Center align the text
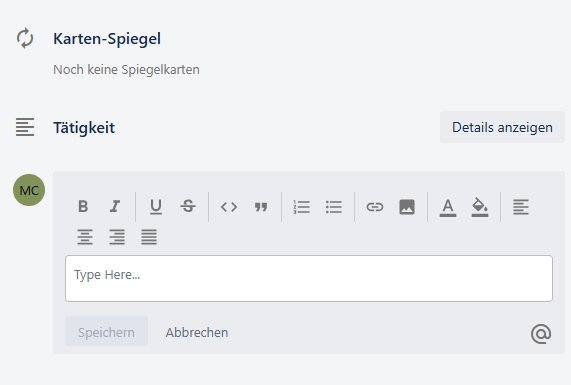Image resolution: width=571 pixels, height=385 pixels. click(85, 237)
